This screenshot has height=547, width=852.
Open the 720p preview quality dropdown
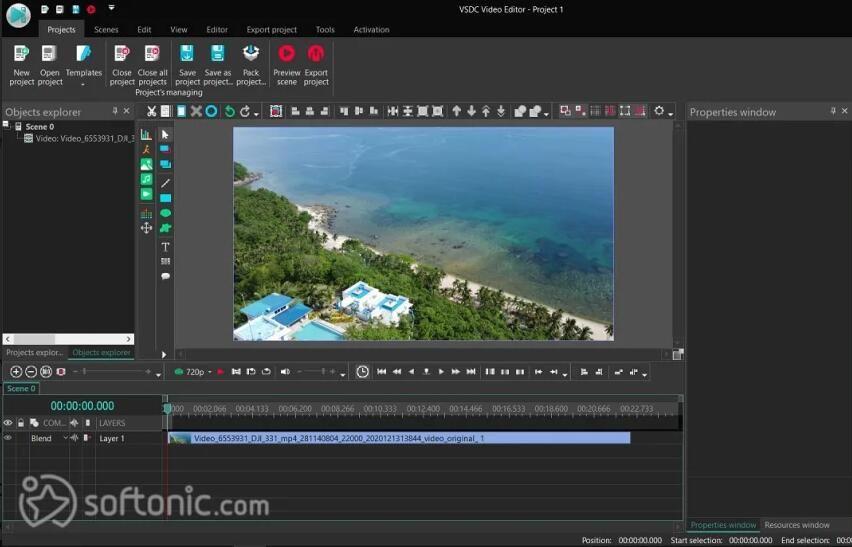click(x=210, y=372)
